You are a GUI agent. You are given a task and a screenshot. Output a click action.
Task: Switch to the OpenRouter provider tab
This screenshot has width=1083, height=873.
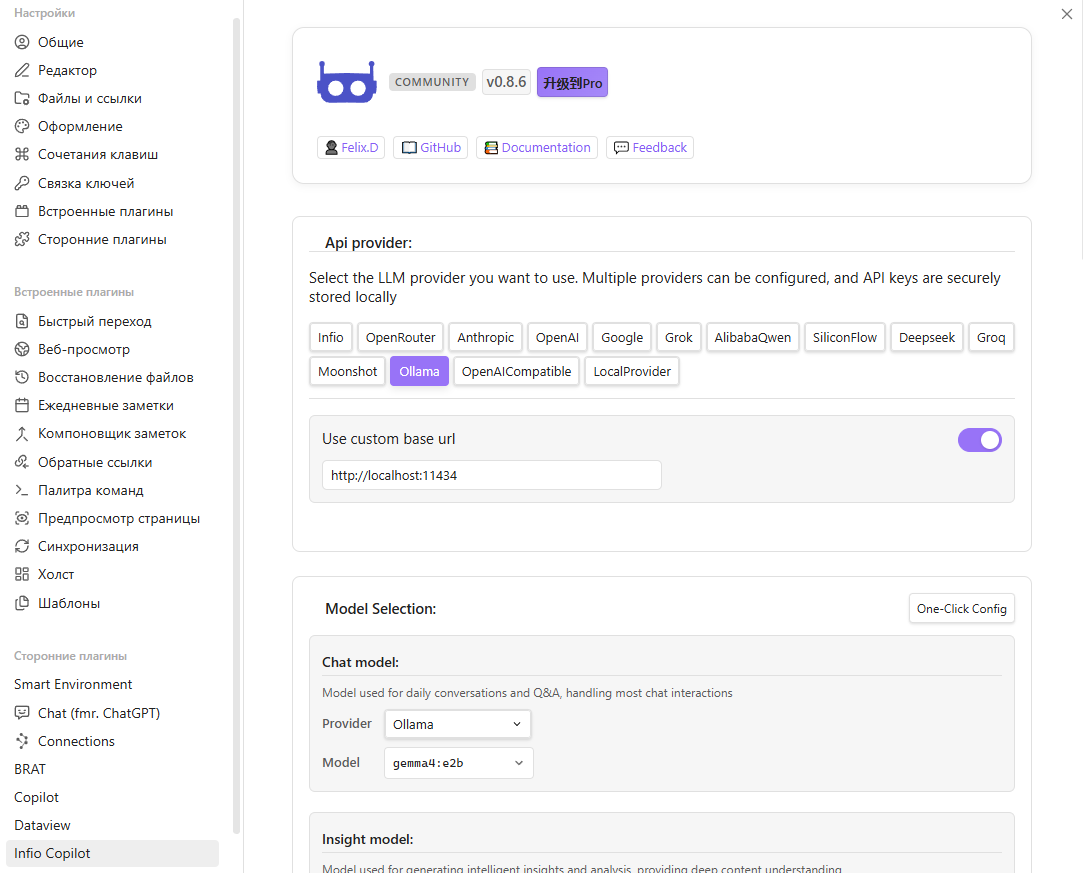pyautogui.click(x=400, y=338)
